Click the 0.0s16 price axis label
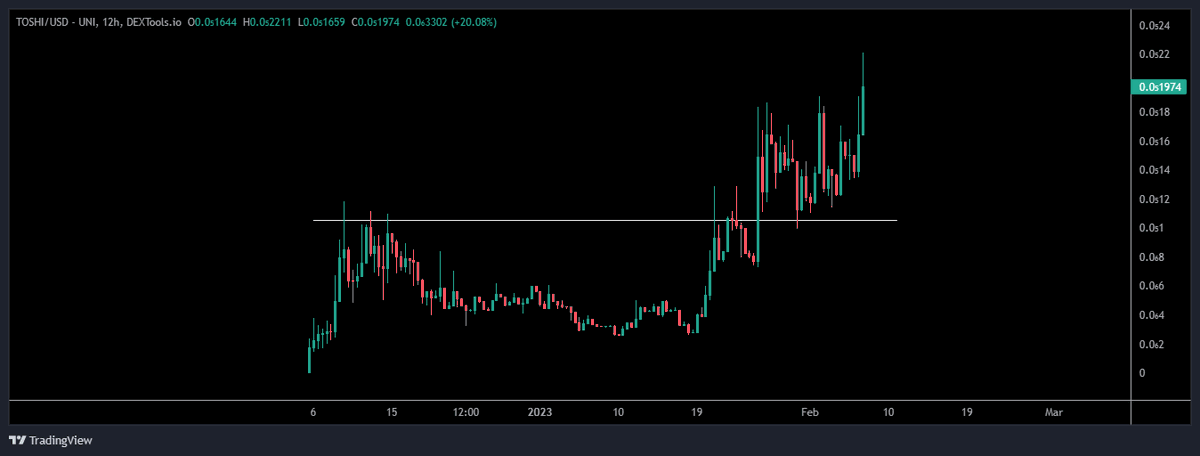 point(1154,141)
